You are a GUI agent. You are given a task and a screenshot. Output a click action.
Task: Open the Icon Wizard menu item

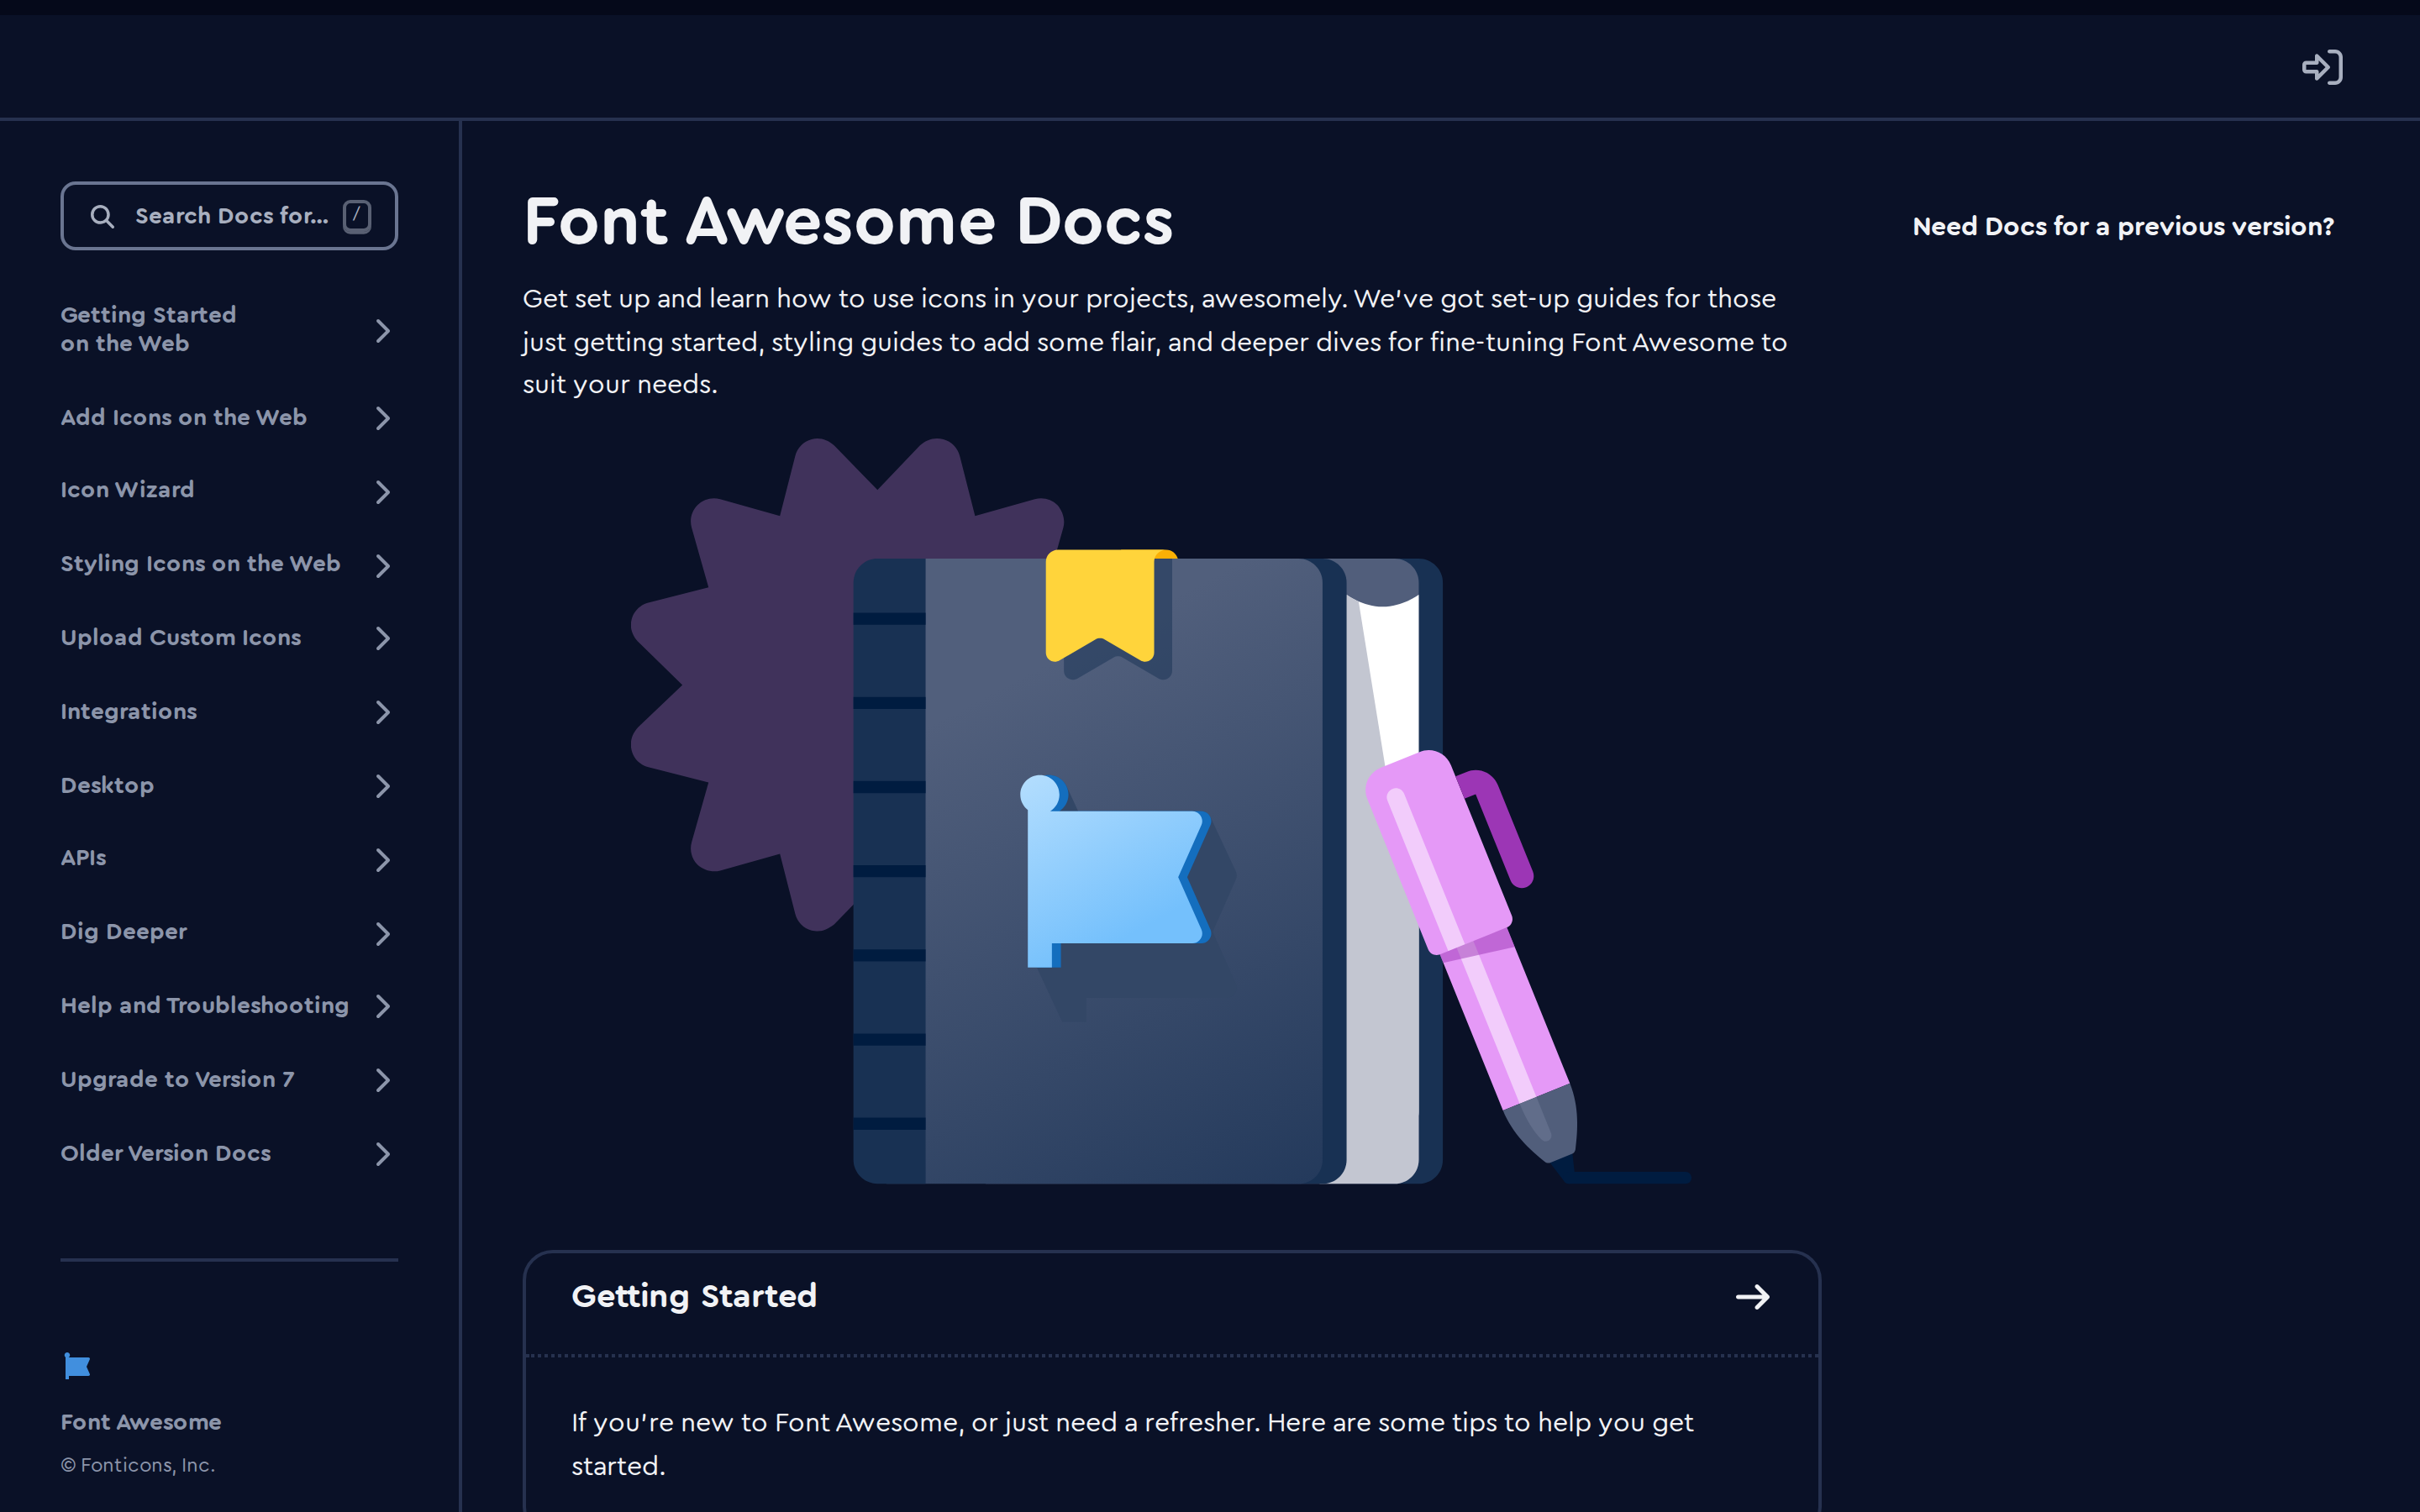[x=127, y=490]
